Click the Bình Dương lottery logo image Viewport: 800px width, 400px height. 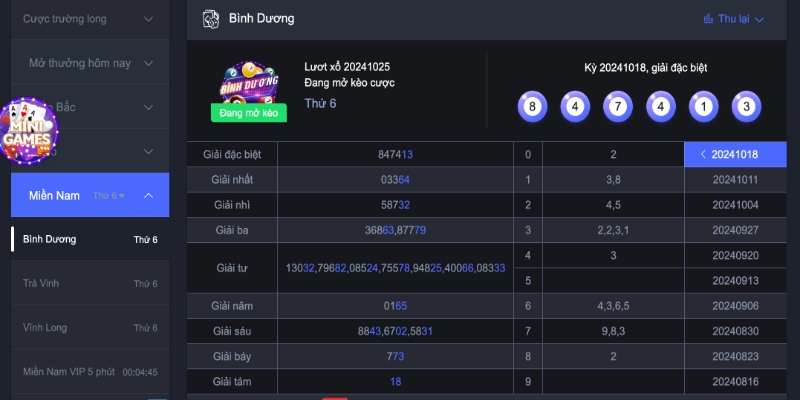tap(249, 82)
